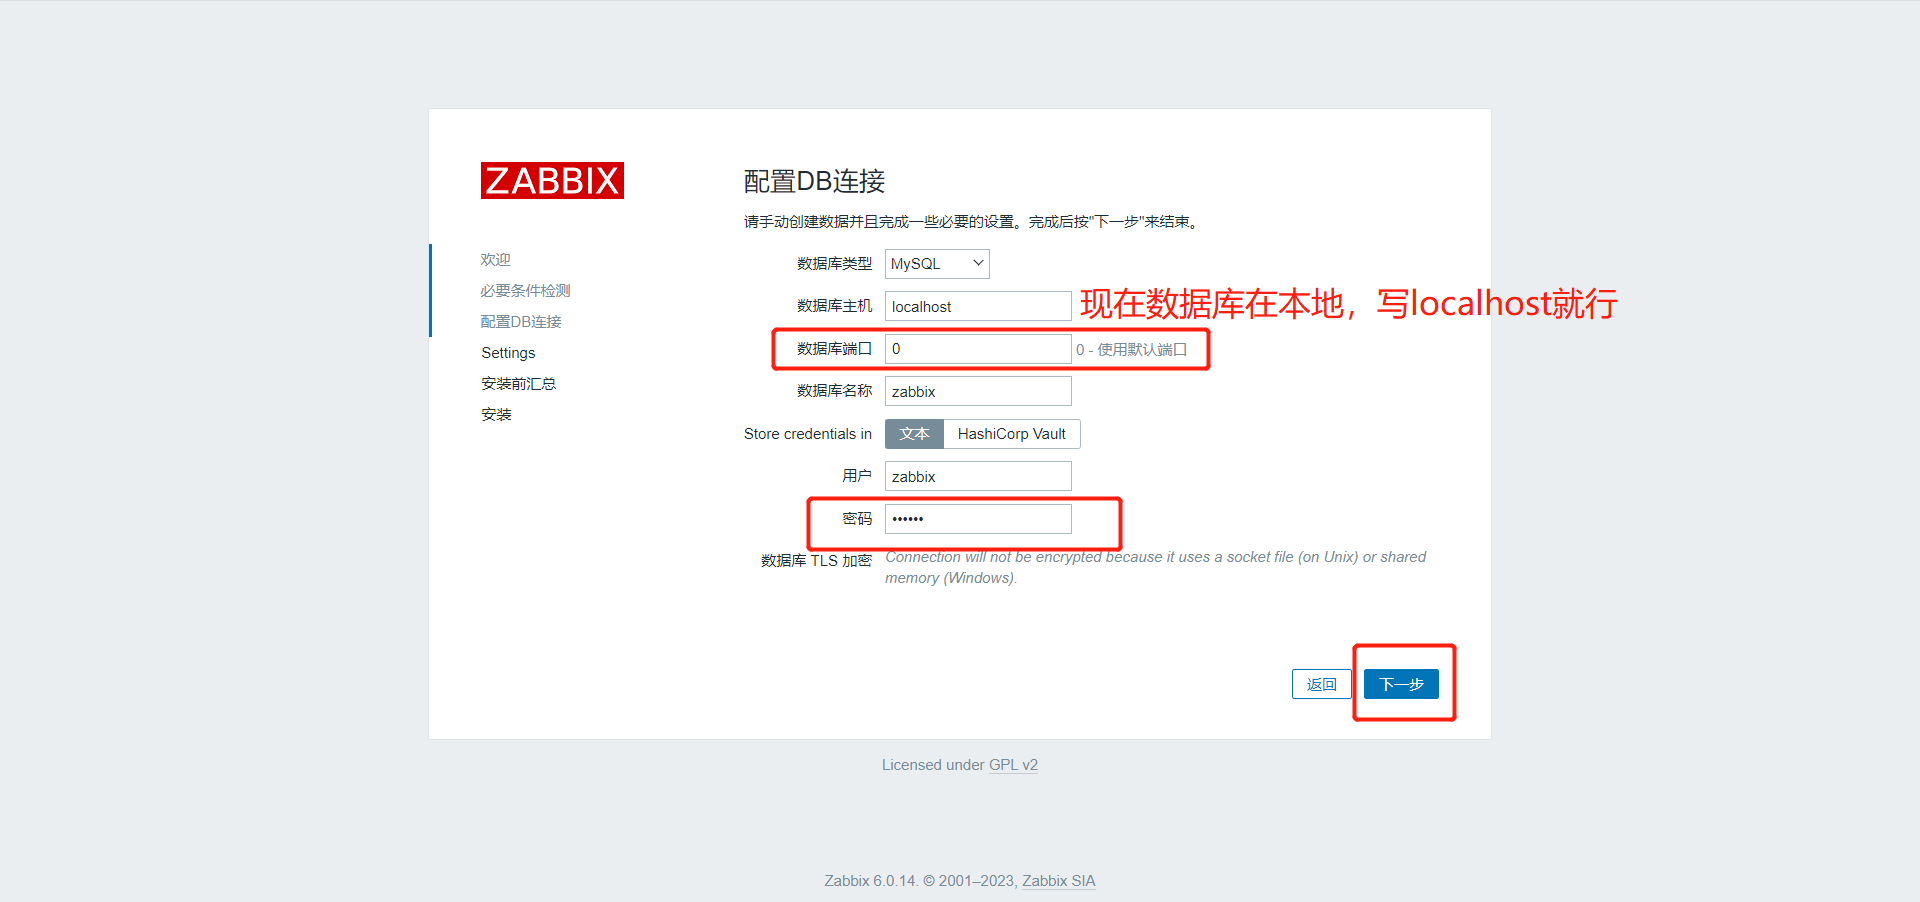1920x902 pixels.
Task: Open the database type MySQL dropdown
Action: (x=937, y=264)
